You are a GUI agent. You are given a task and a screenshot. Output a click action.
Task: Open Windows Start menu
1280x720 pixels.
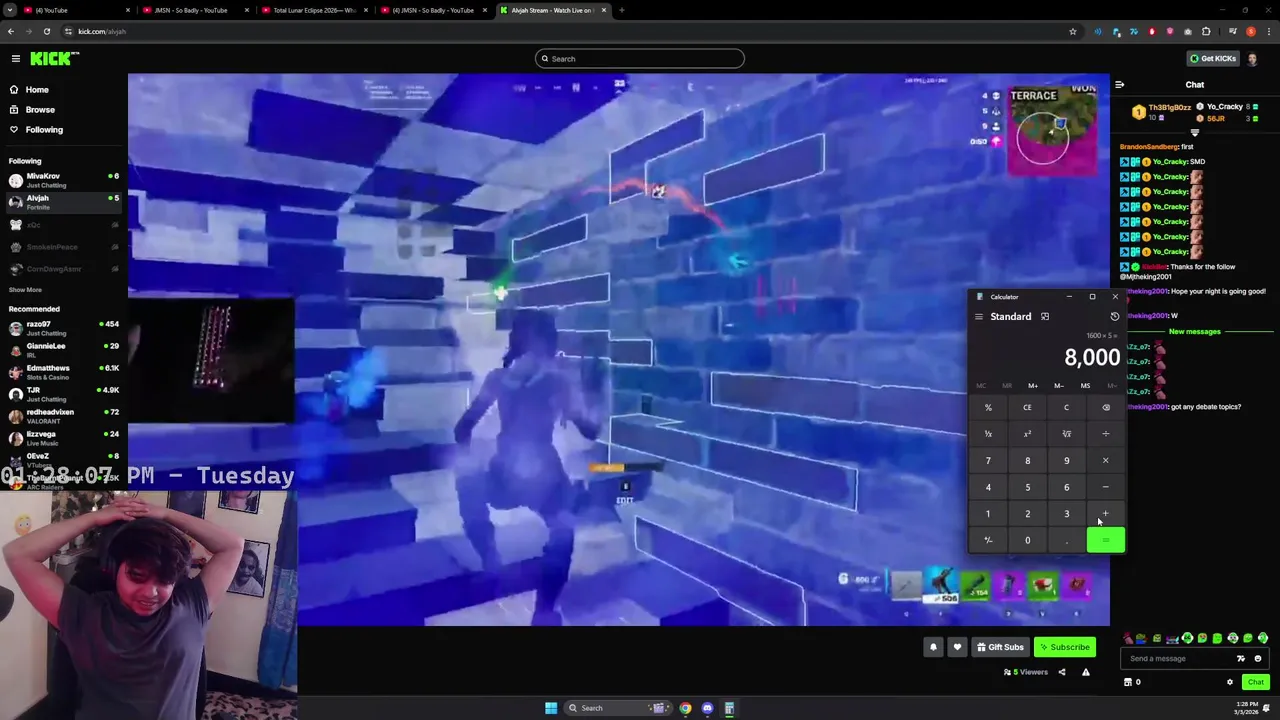pyautogui.click(x=551, y=708)
